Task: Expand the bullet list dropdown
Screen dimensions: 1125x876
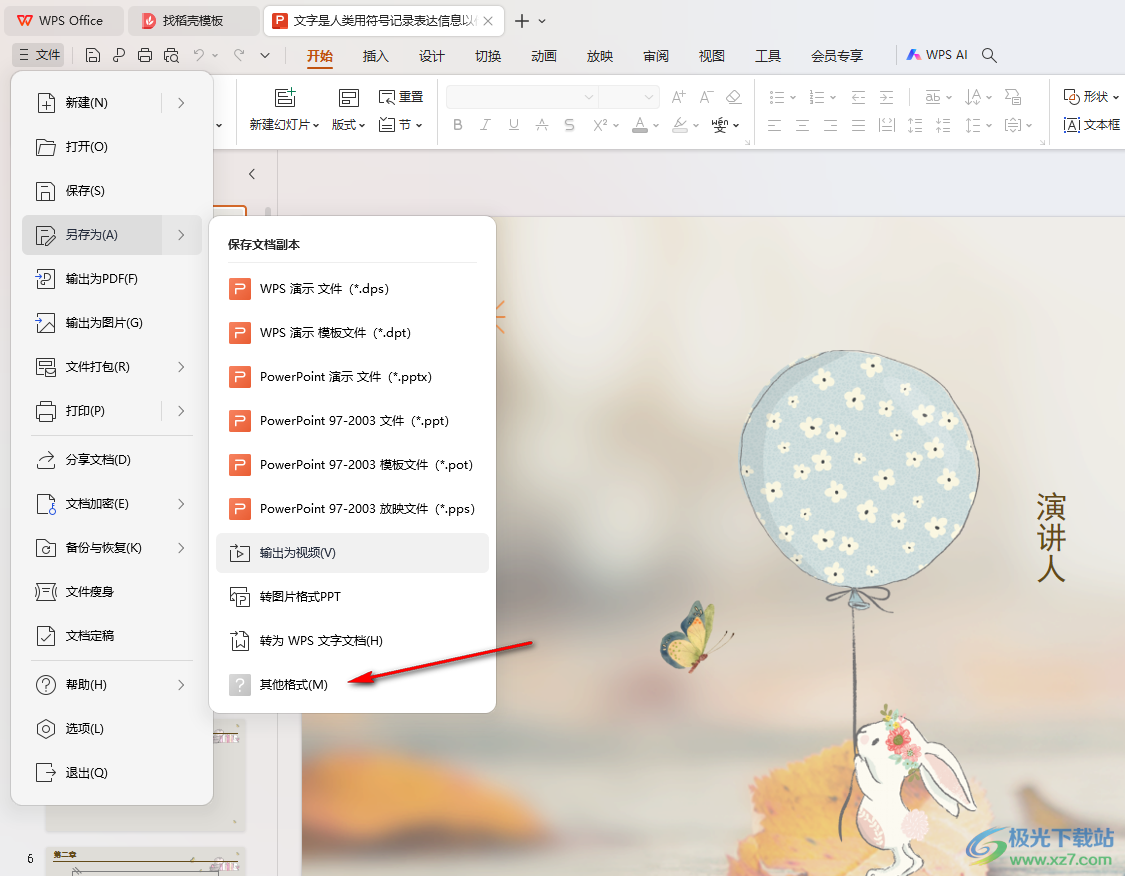Action: 793,97
